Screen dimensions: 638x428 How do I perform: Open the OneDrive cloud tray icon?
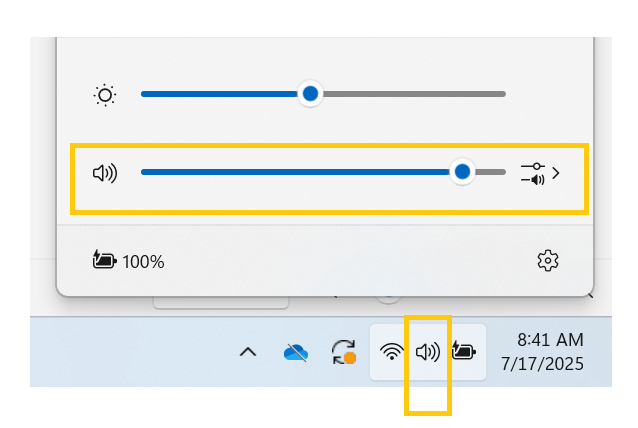pyautogui.click(x=296, y=353)
